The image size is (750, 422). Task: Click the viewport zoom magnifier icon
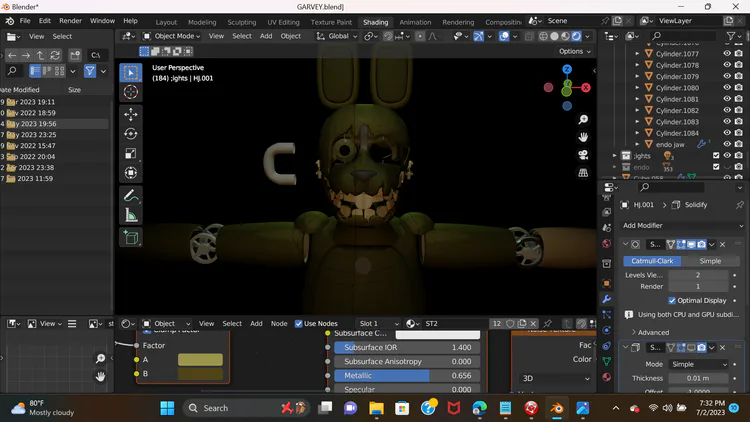pyautogui.click(x=583, y=120)
